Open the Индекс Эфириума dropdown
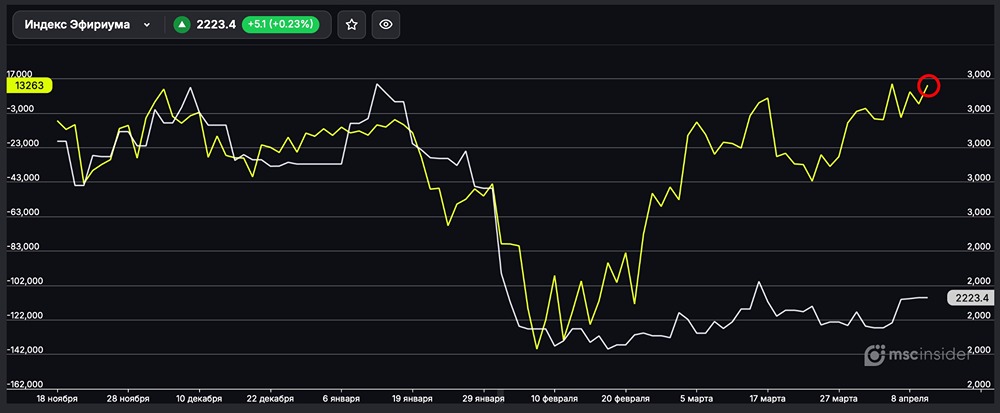This screenshot has width=1000, height=413. pos(87,25)
